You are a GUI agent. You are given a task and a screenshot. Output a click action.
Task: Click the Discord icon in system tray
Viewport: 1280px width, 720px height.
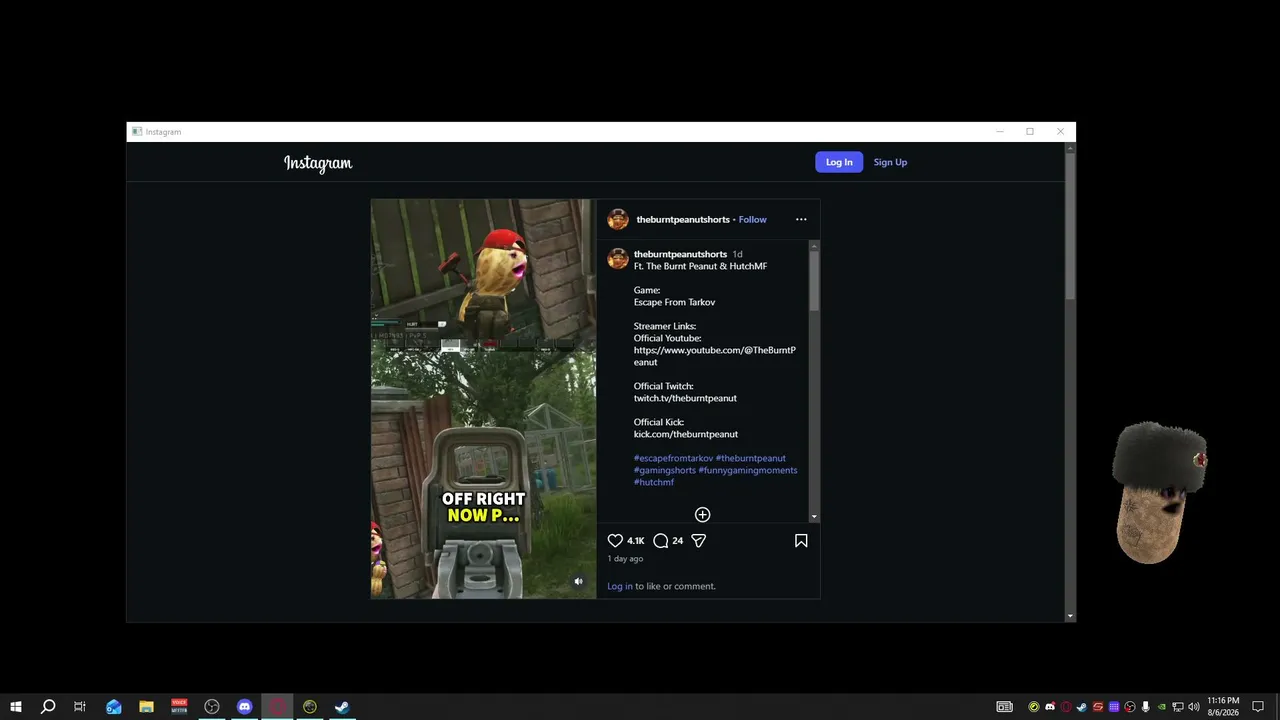[x=1050, y=707]
